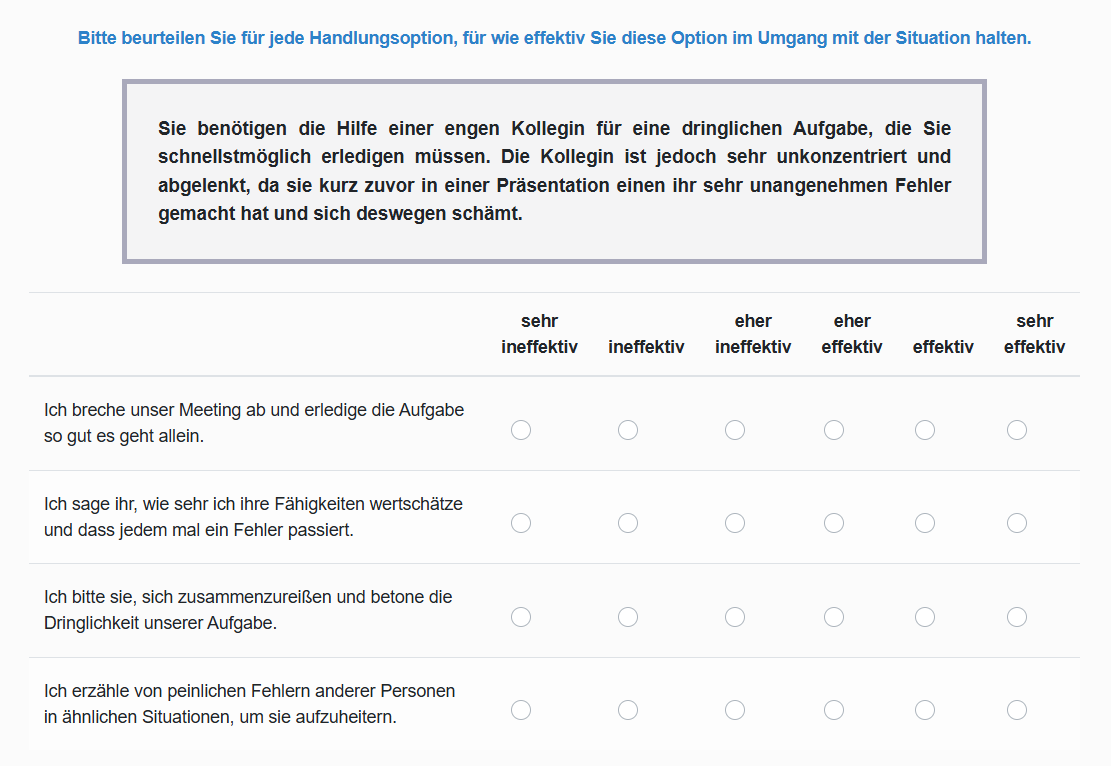Mark the fourth row as eher effektiv
The width and height of the screenshot is (1111, 766).
click(833, 710)
